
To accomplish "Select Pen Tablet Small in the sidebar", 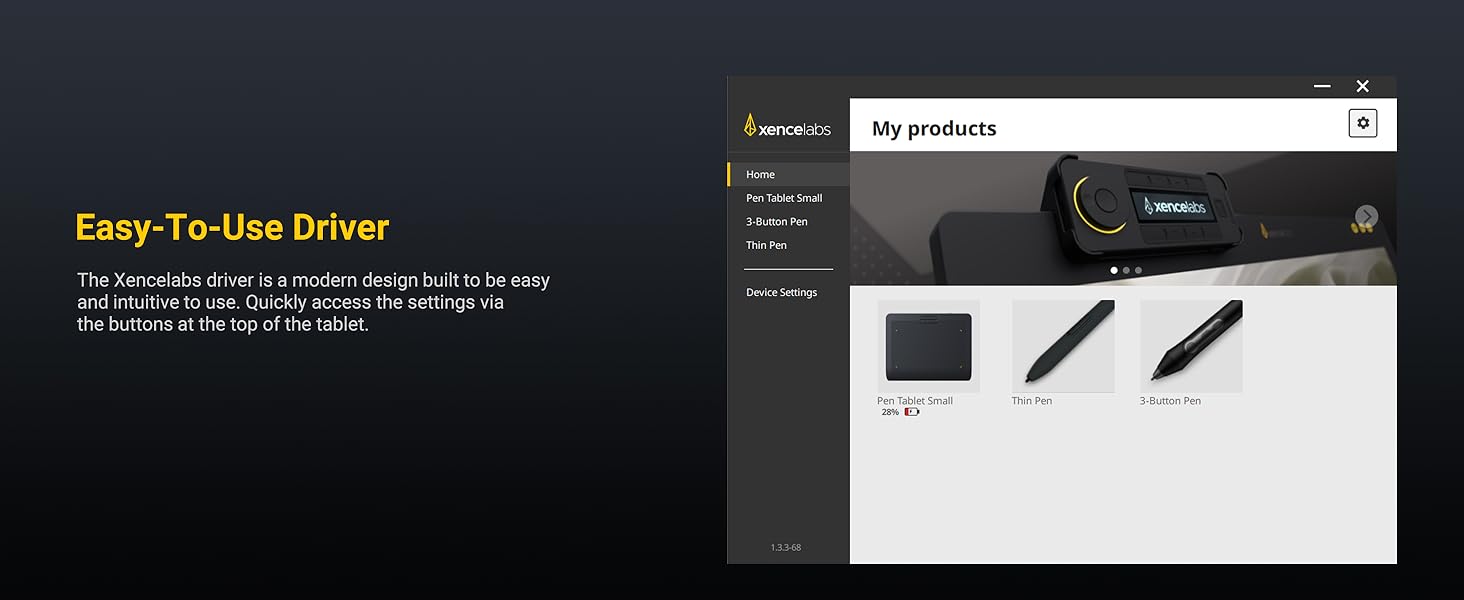I will point(784,198).
